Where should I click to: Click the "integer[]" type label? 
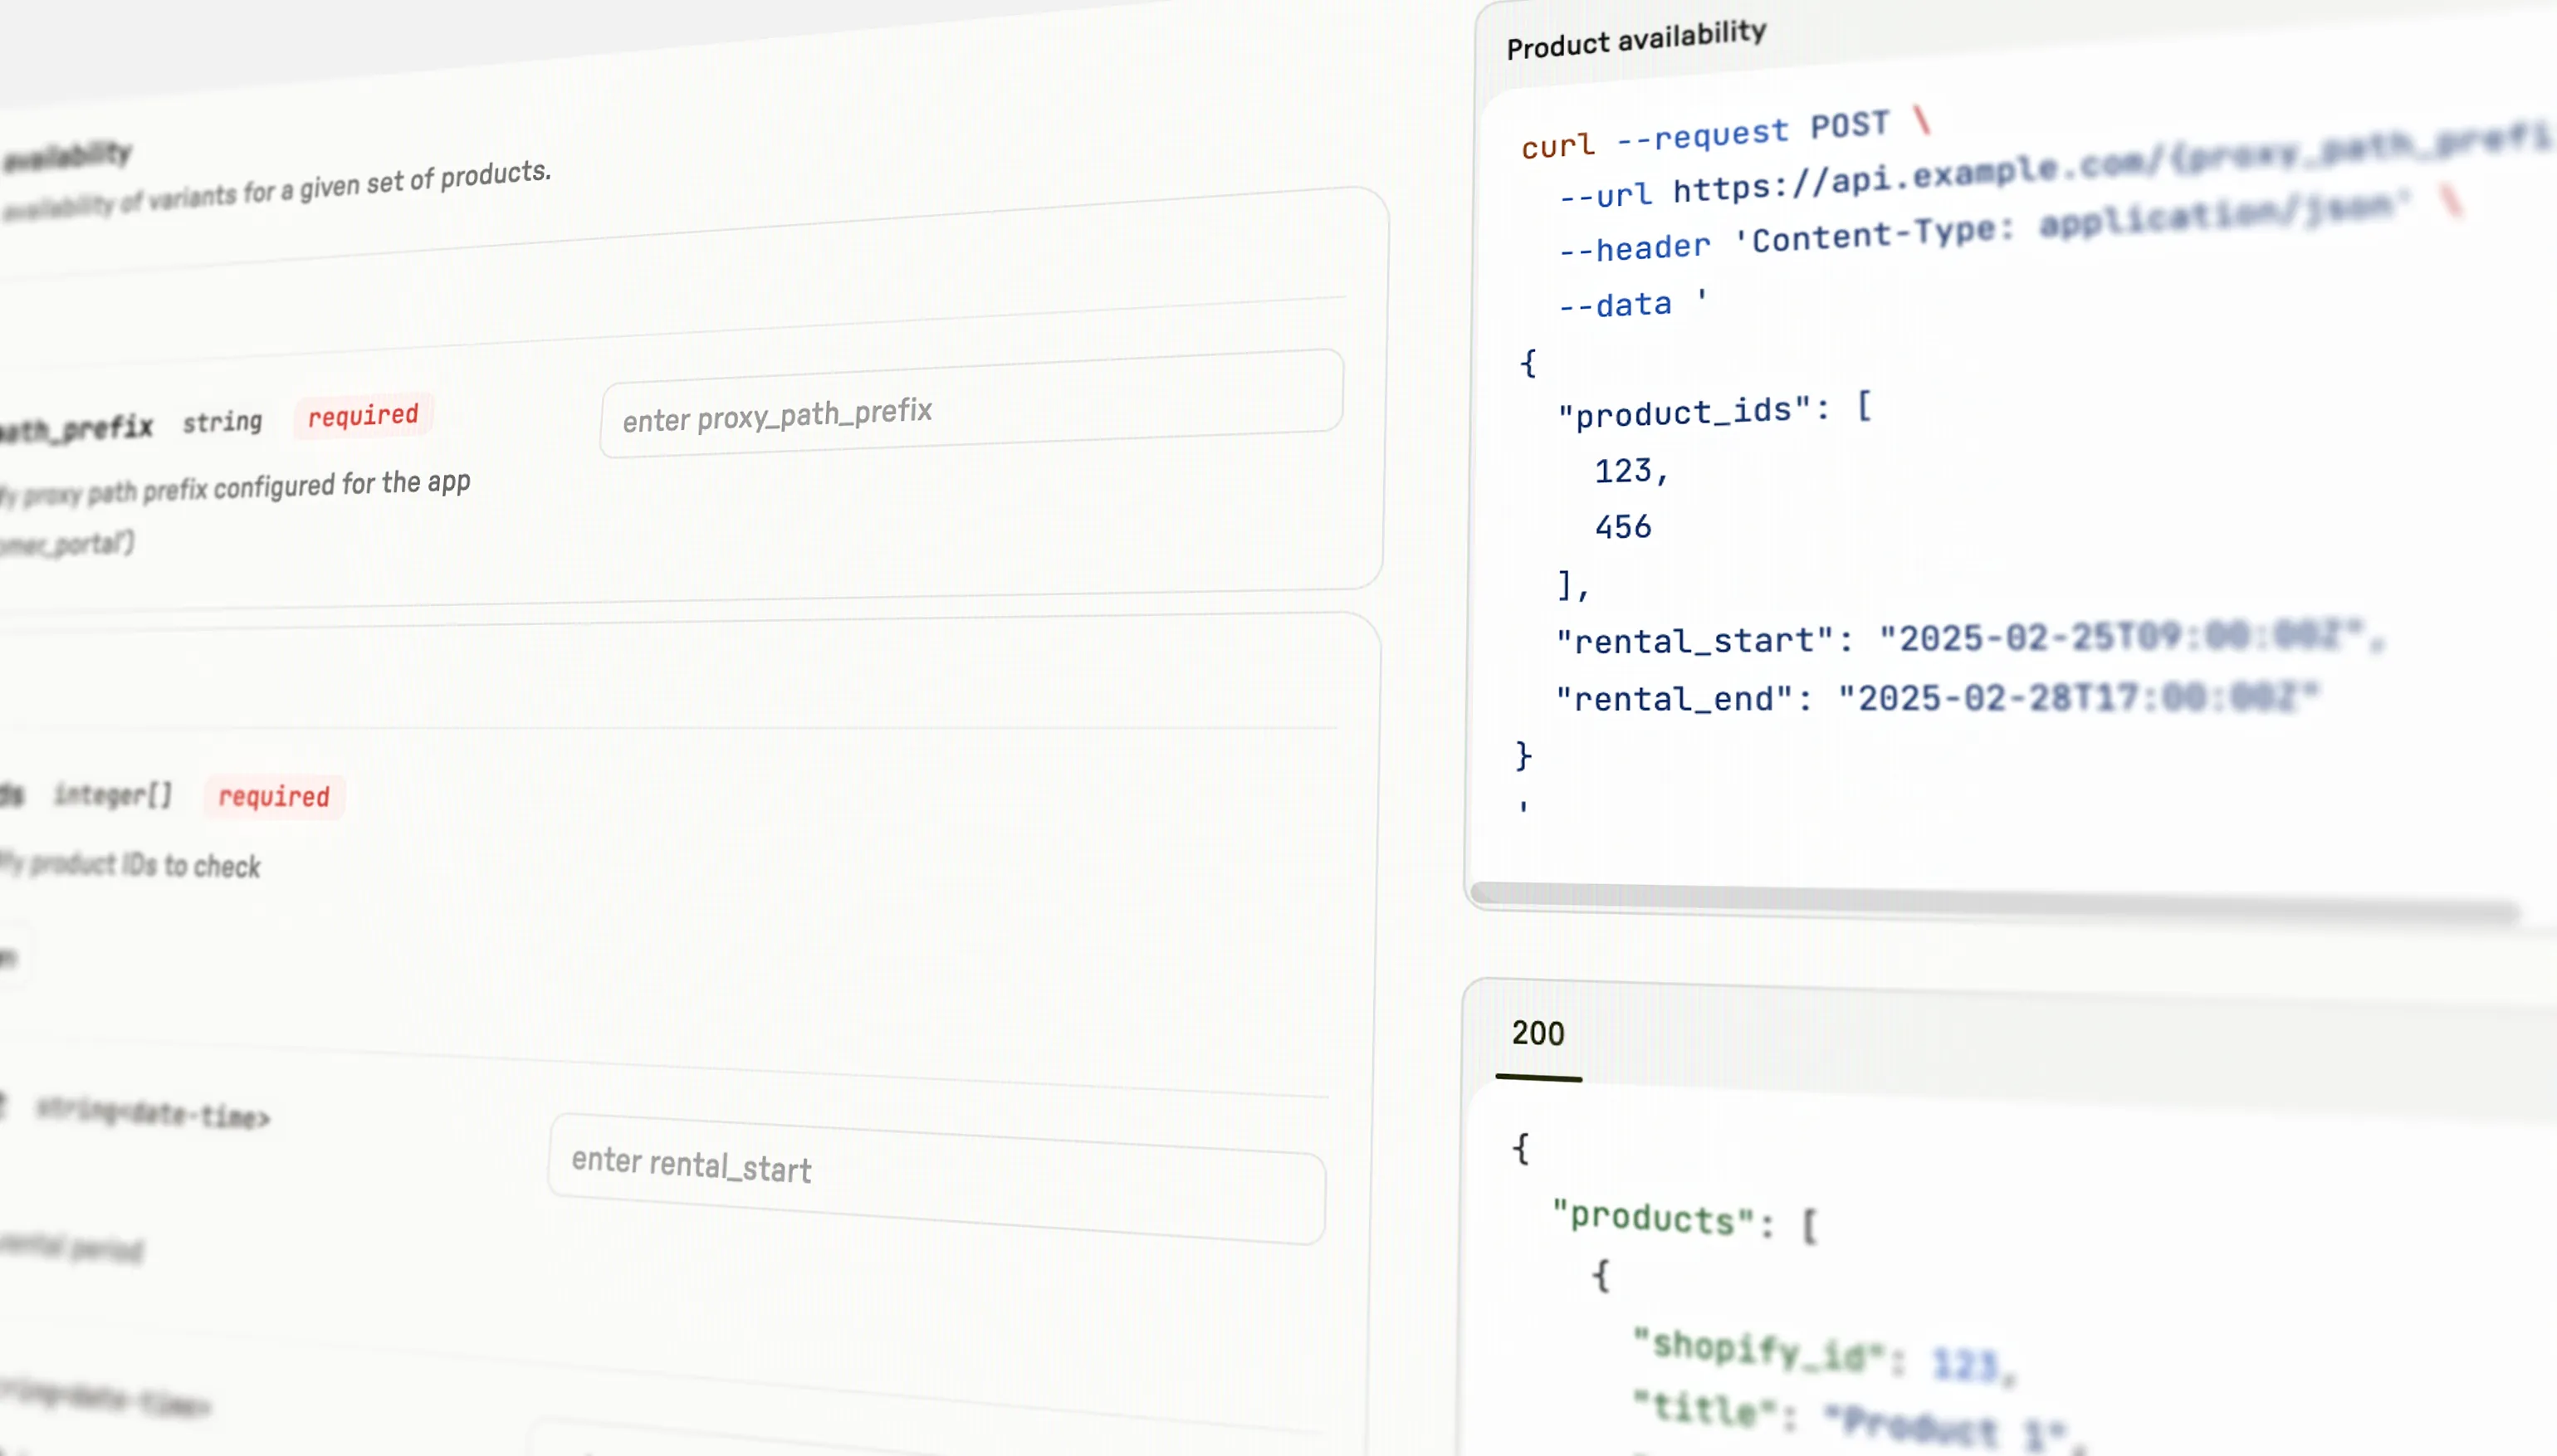coord(113,794)
